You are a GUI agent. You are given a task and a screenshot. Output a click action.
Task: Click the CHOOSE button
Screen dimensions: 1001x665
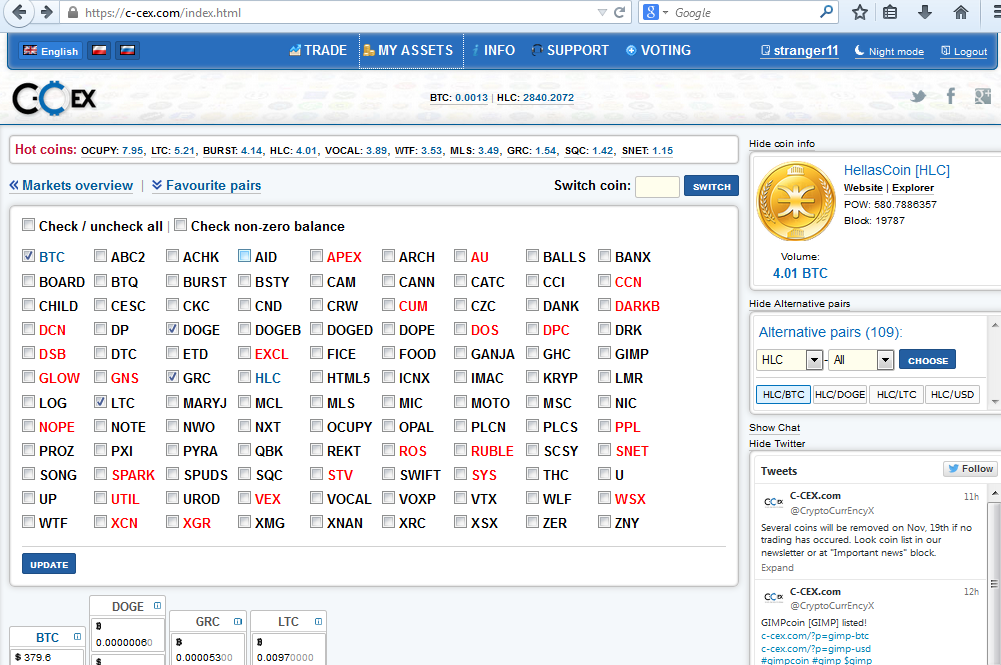point(928,360)
